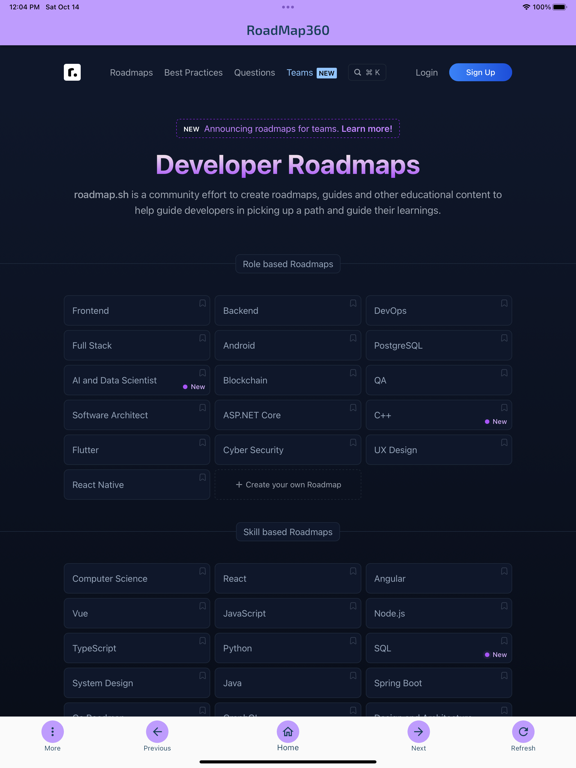Go to Next page arrow

[419, 732]
